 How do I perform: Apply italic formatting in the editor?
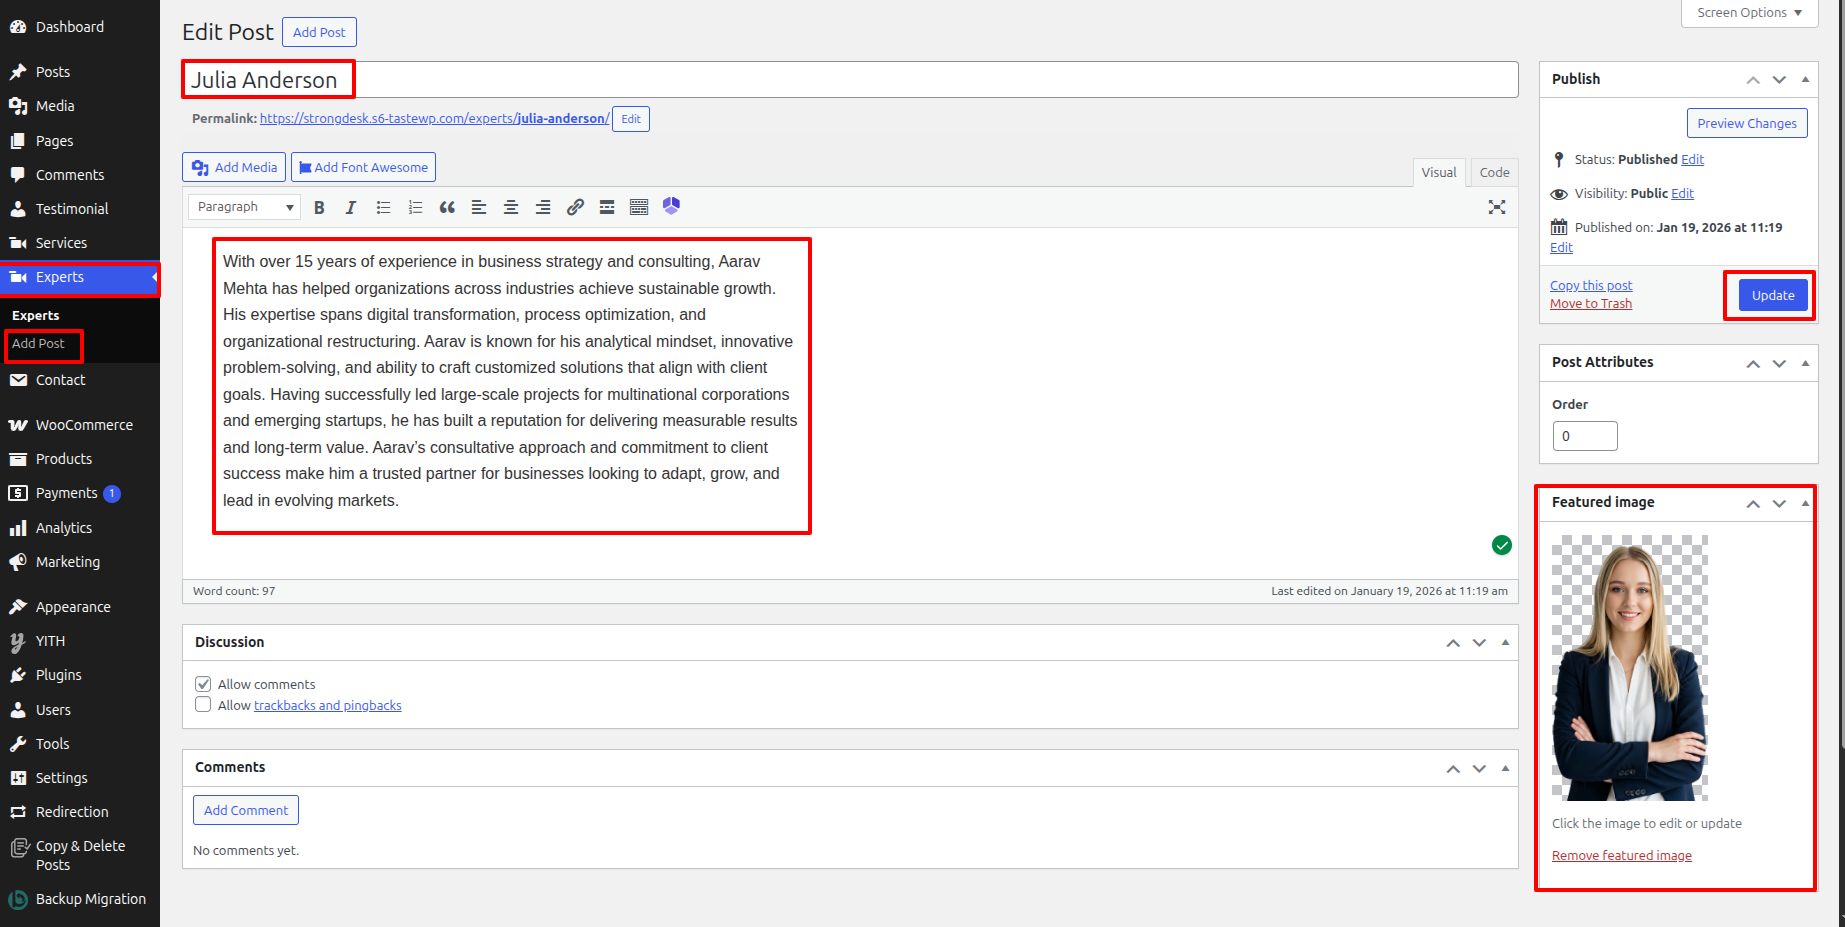pyautogui.click(x=351, y=207)
